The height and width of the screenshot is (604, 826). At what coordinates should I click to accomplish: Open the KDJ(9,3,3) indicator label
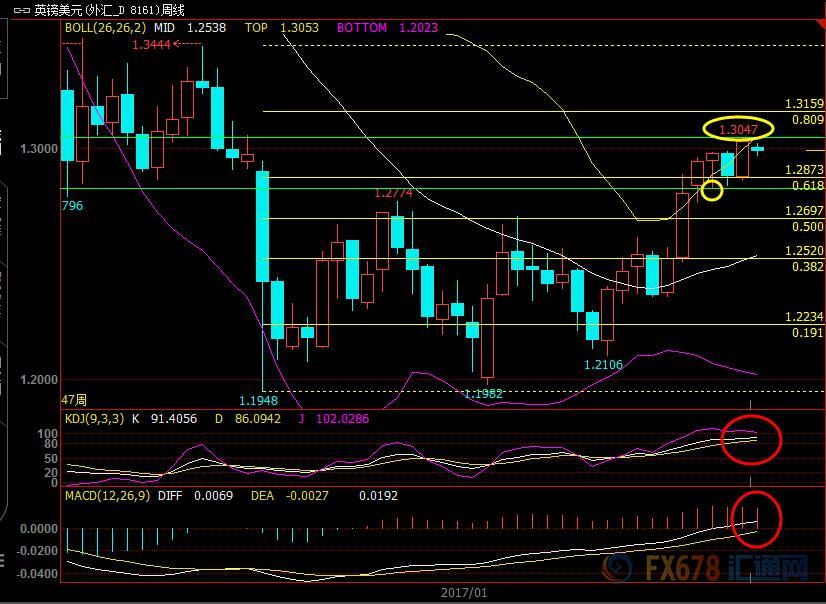[95, 419]
